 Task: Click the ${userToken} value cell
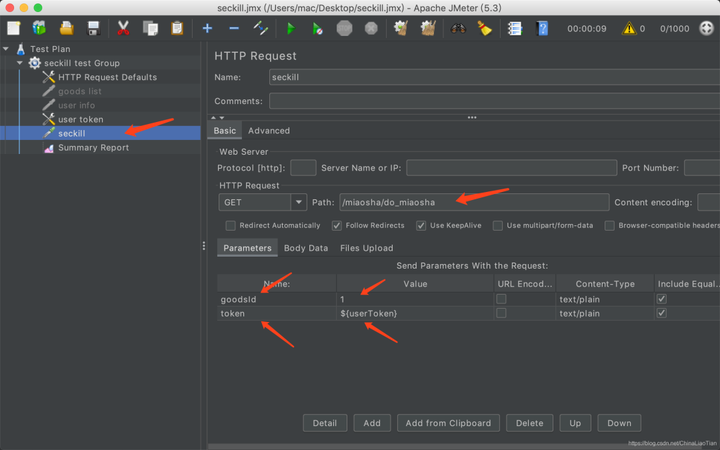tap(415, 313)
